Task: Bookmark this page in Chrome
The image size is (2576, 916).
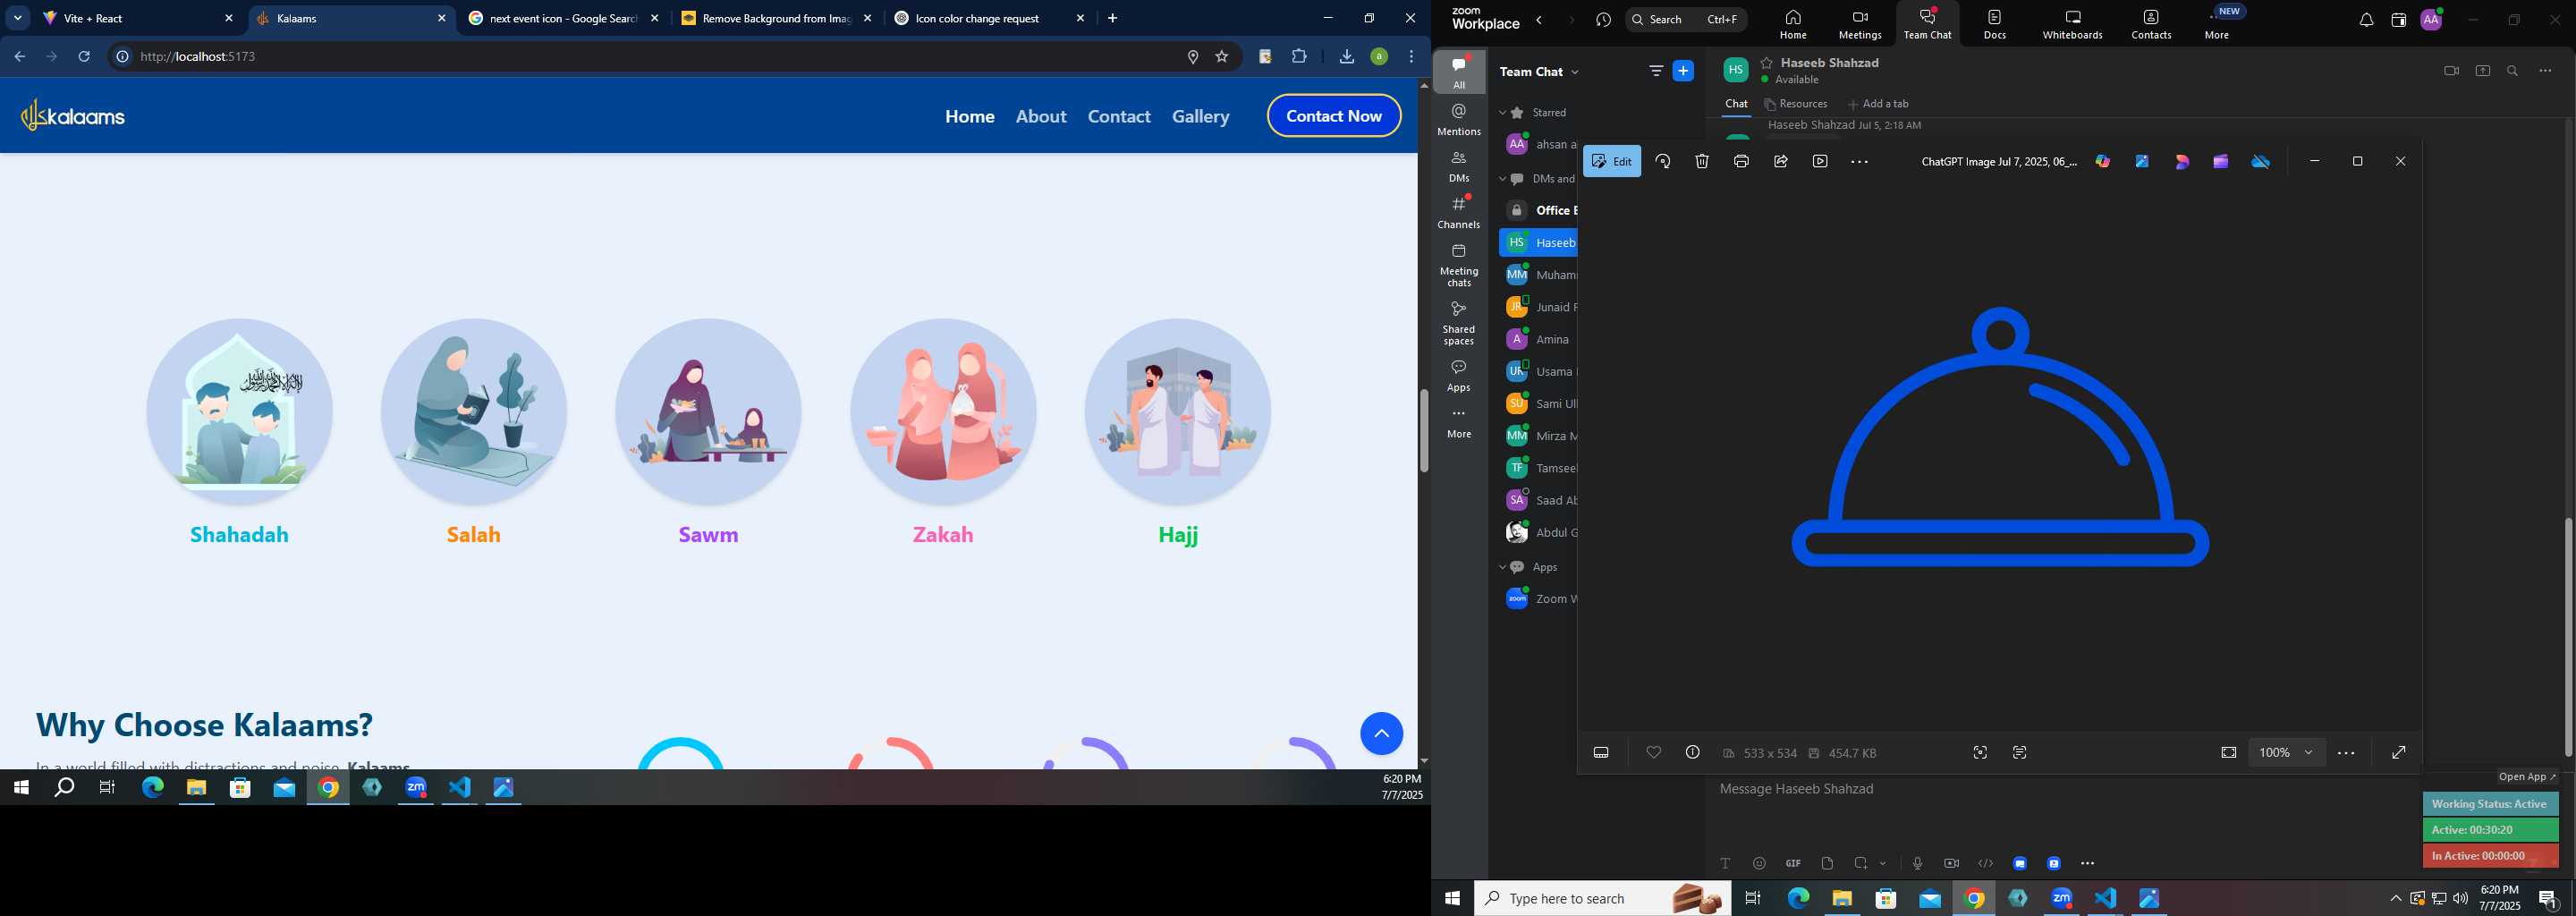Action: (1221, 57)
